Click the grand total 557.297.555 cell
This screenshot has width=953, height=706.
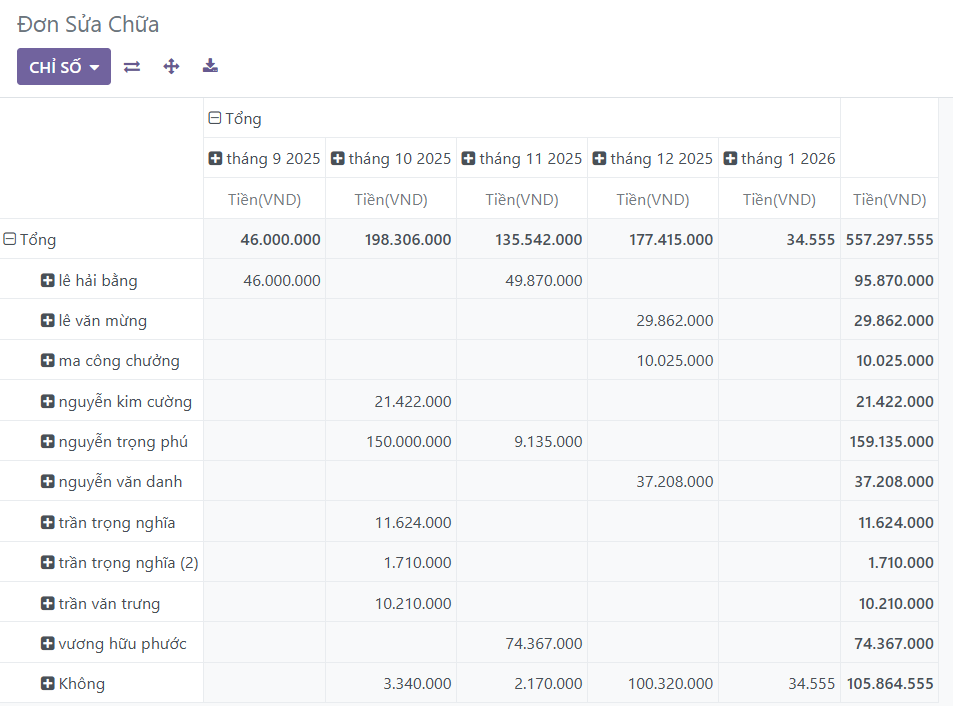[889, 240]
